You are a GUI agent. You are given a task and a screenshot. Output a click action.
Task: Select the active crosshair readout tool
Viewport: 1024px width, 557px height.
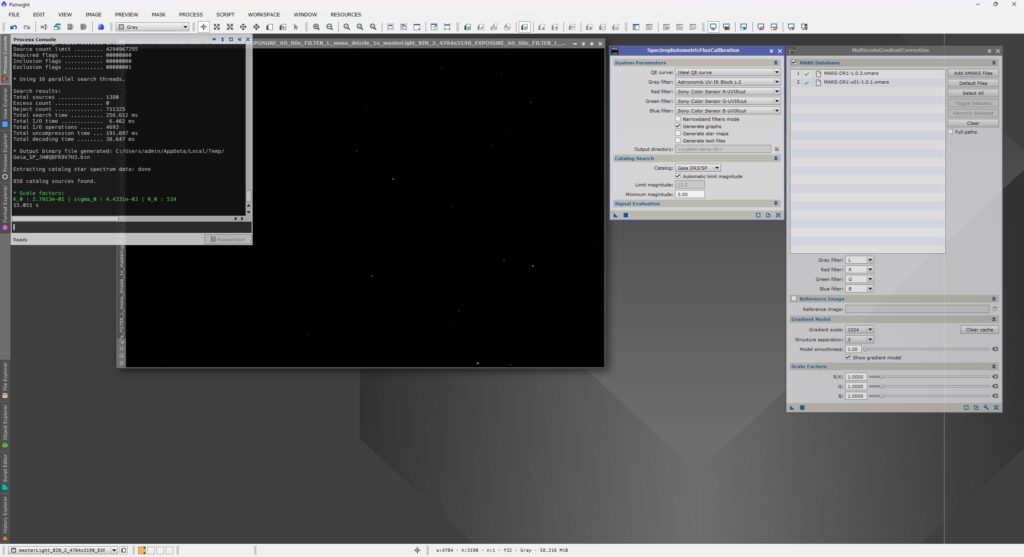(204, 27)
